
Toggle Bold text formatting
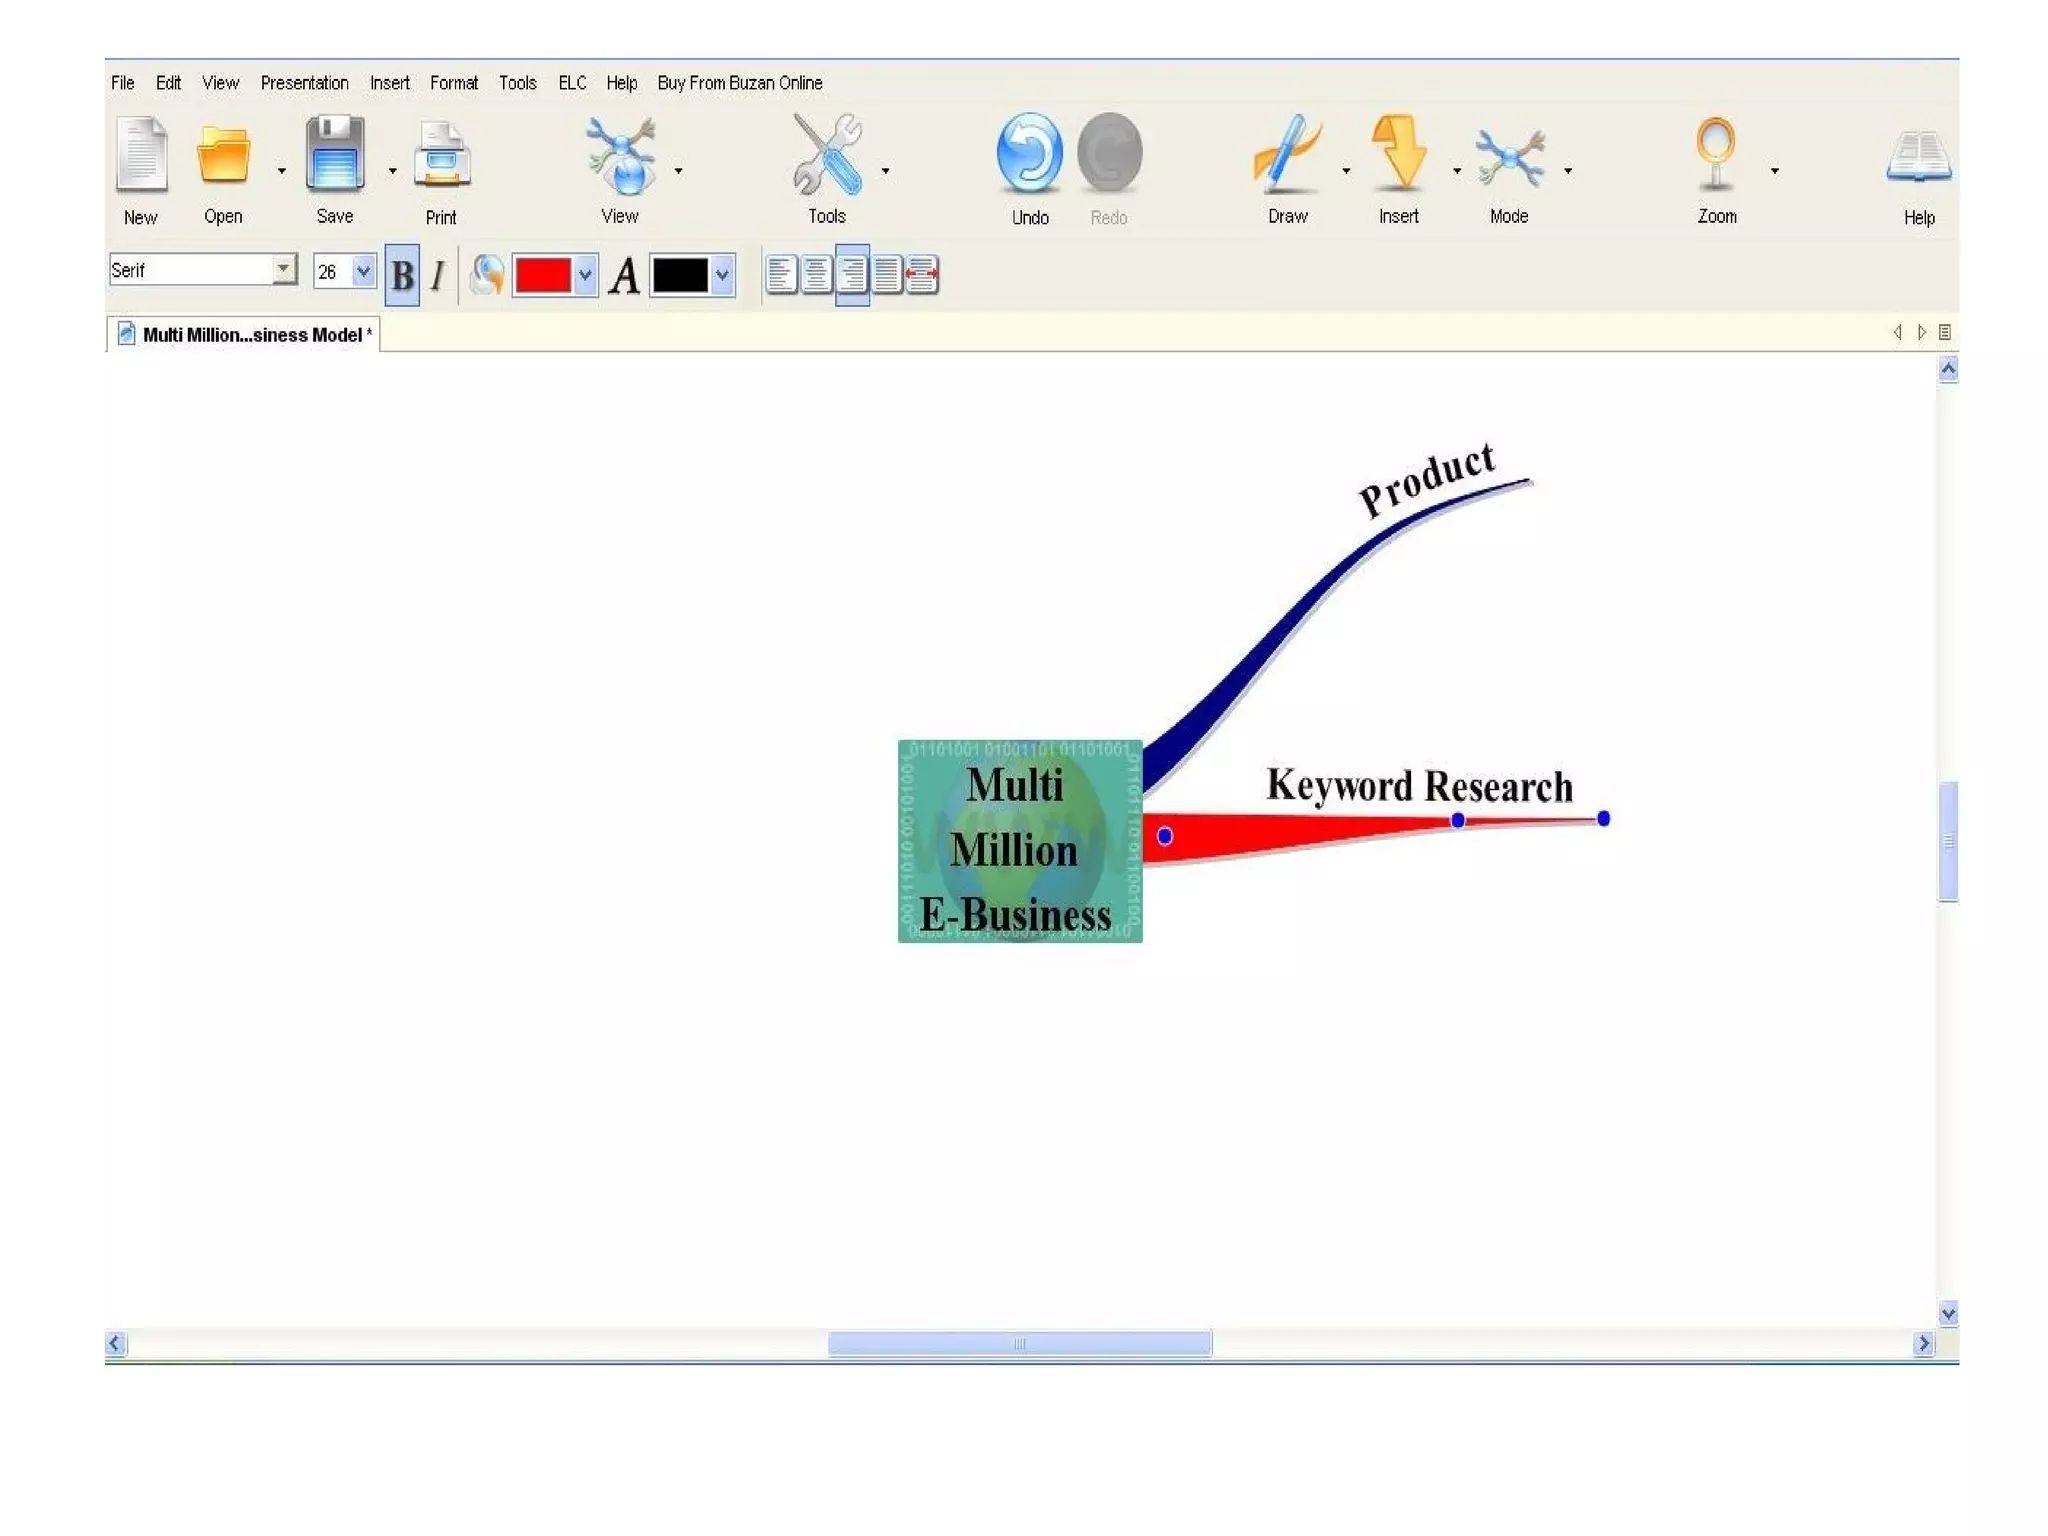pyautogui.click(x=402, y=275)
